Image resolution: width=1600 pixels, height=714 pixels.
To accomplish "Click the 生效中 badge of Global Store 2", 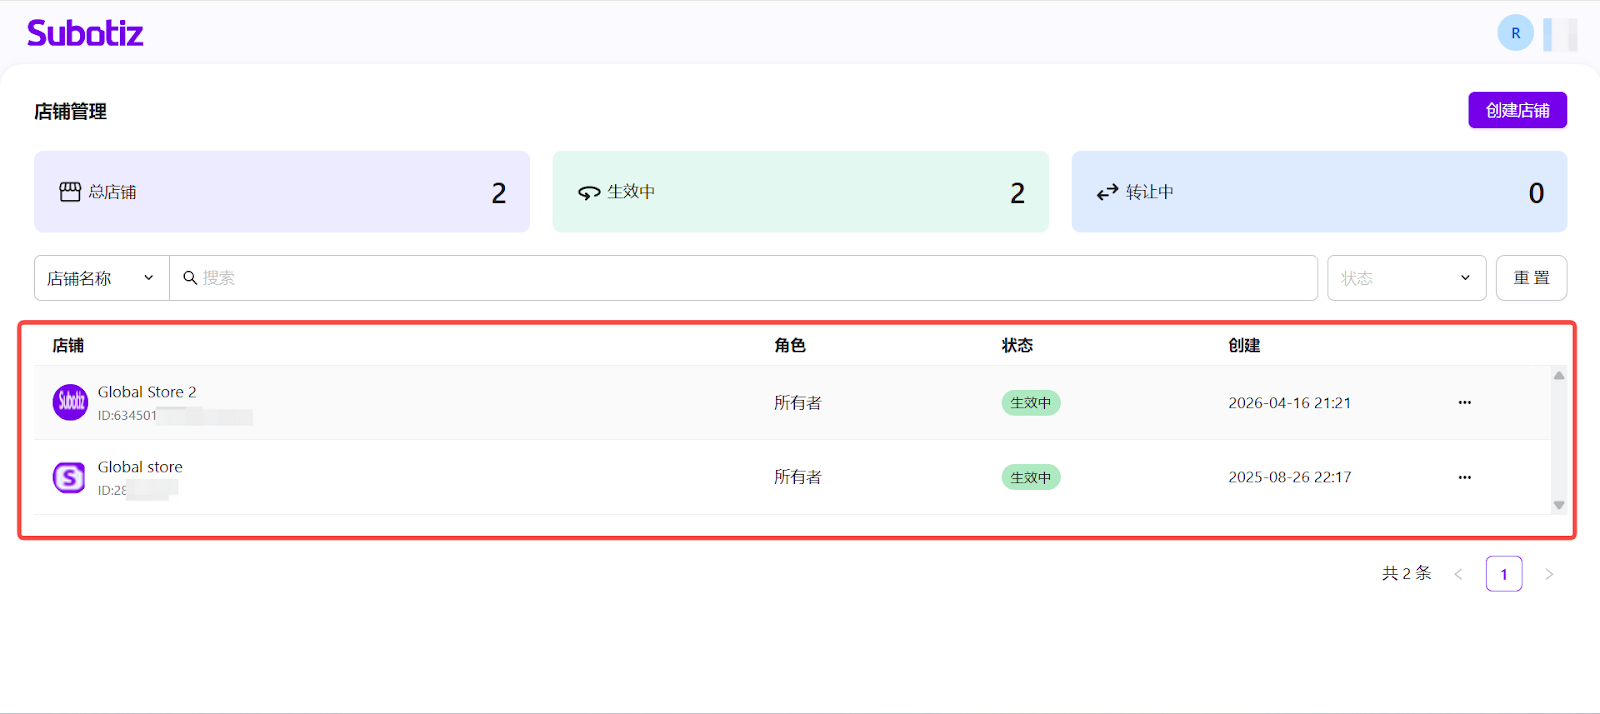I will tap(1031, 403).
